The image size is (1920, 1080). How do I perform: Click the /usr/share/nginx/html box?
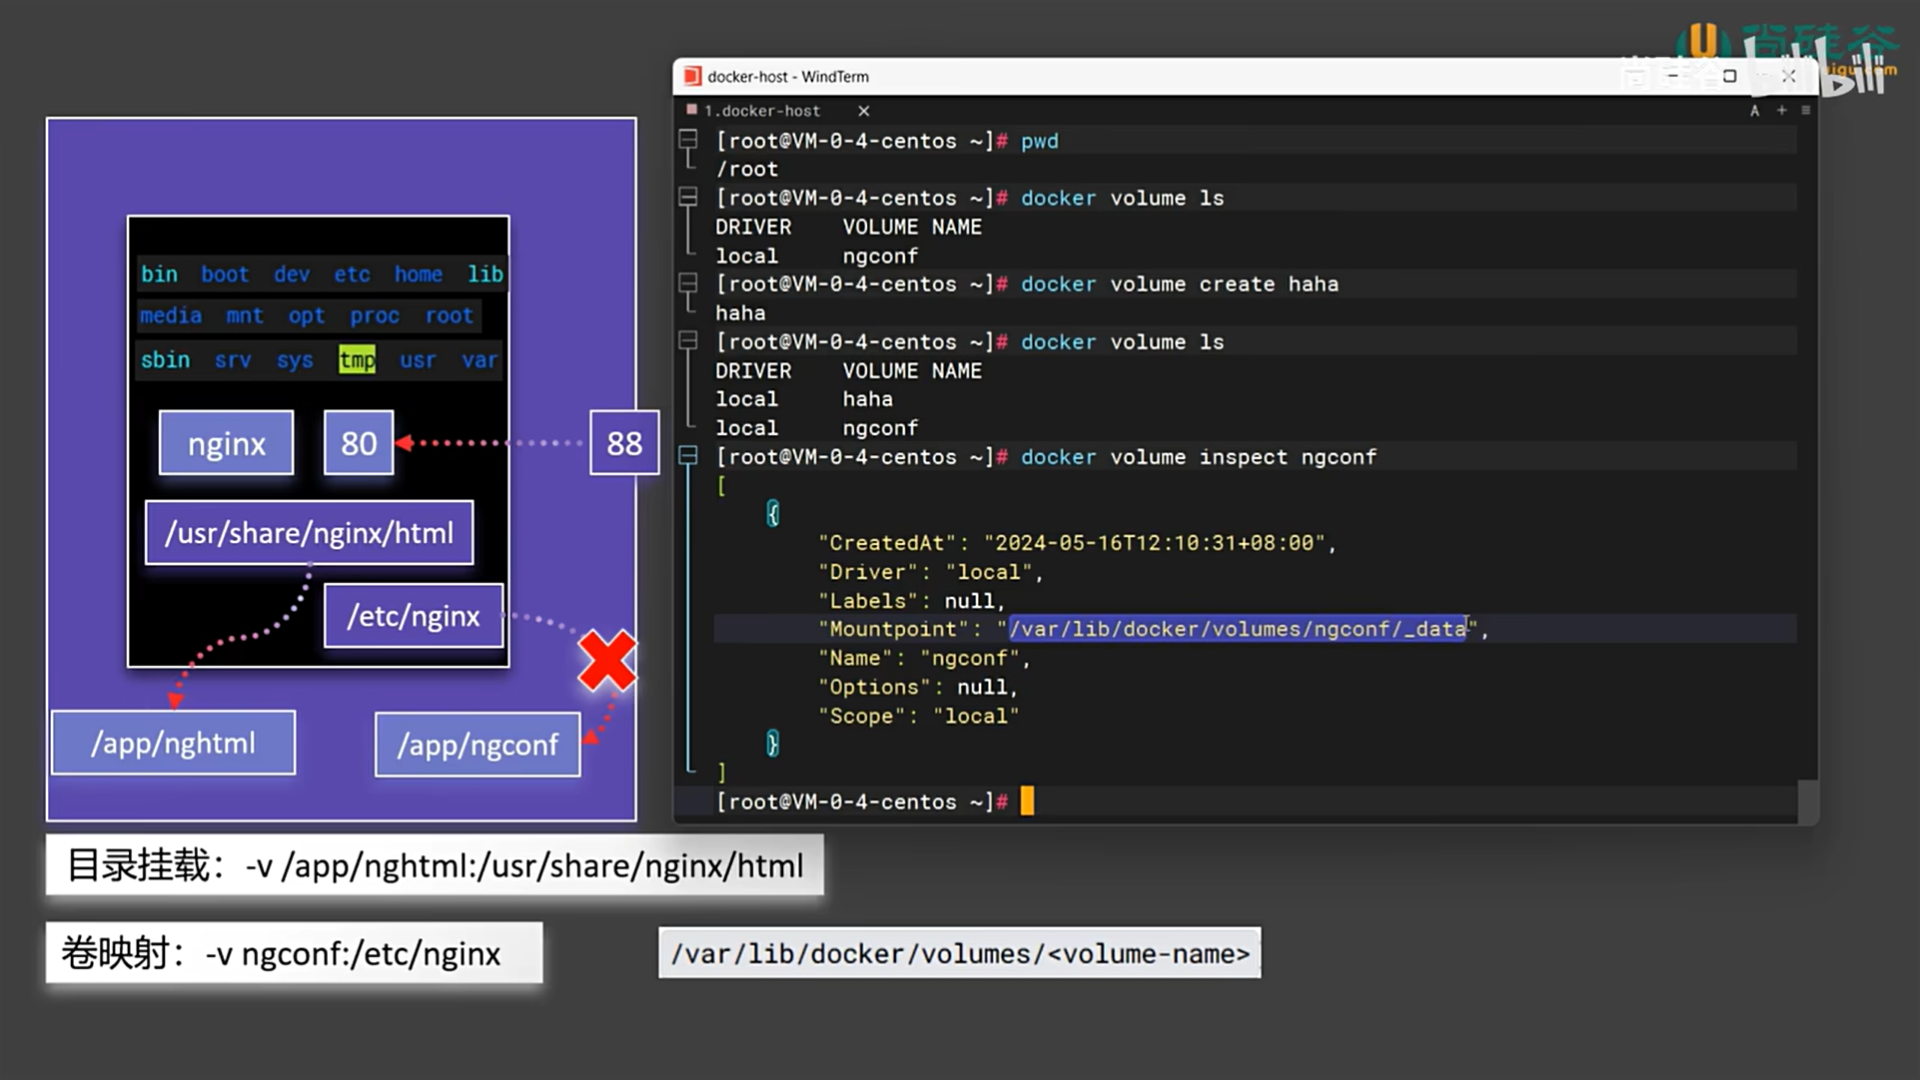coord(309,533)
